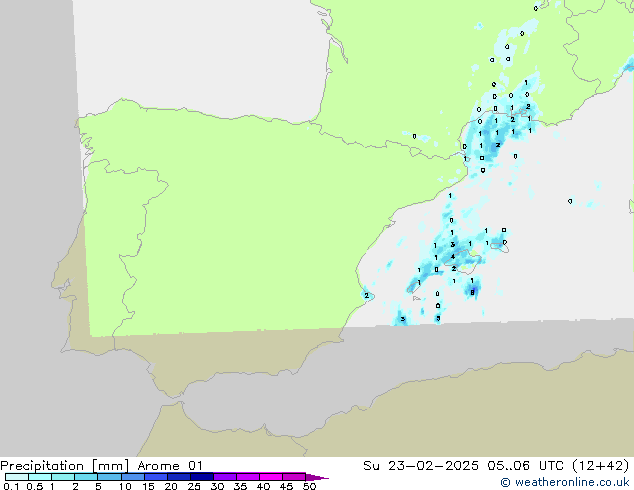Select the 0.5 mm legend color swatch
The width and height of the screenshot is (634, 490).
(x=40, y=477)
